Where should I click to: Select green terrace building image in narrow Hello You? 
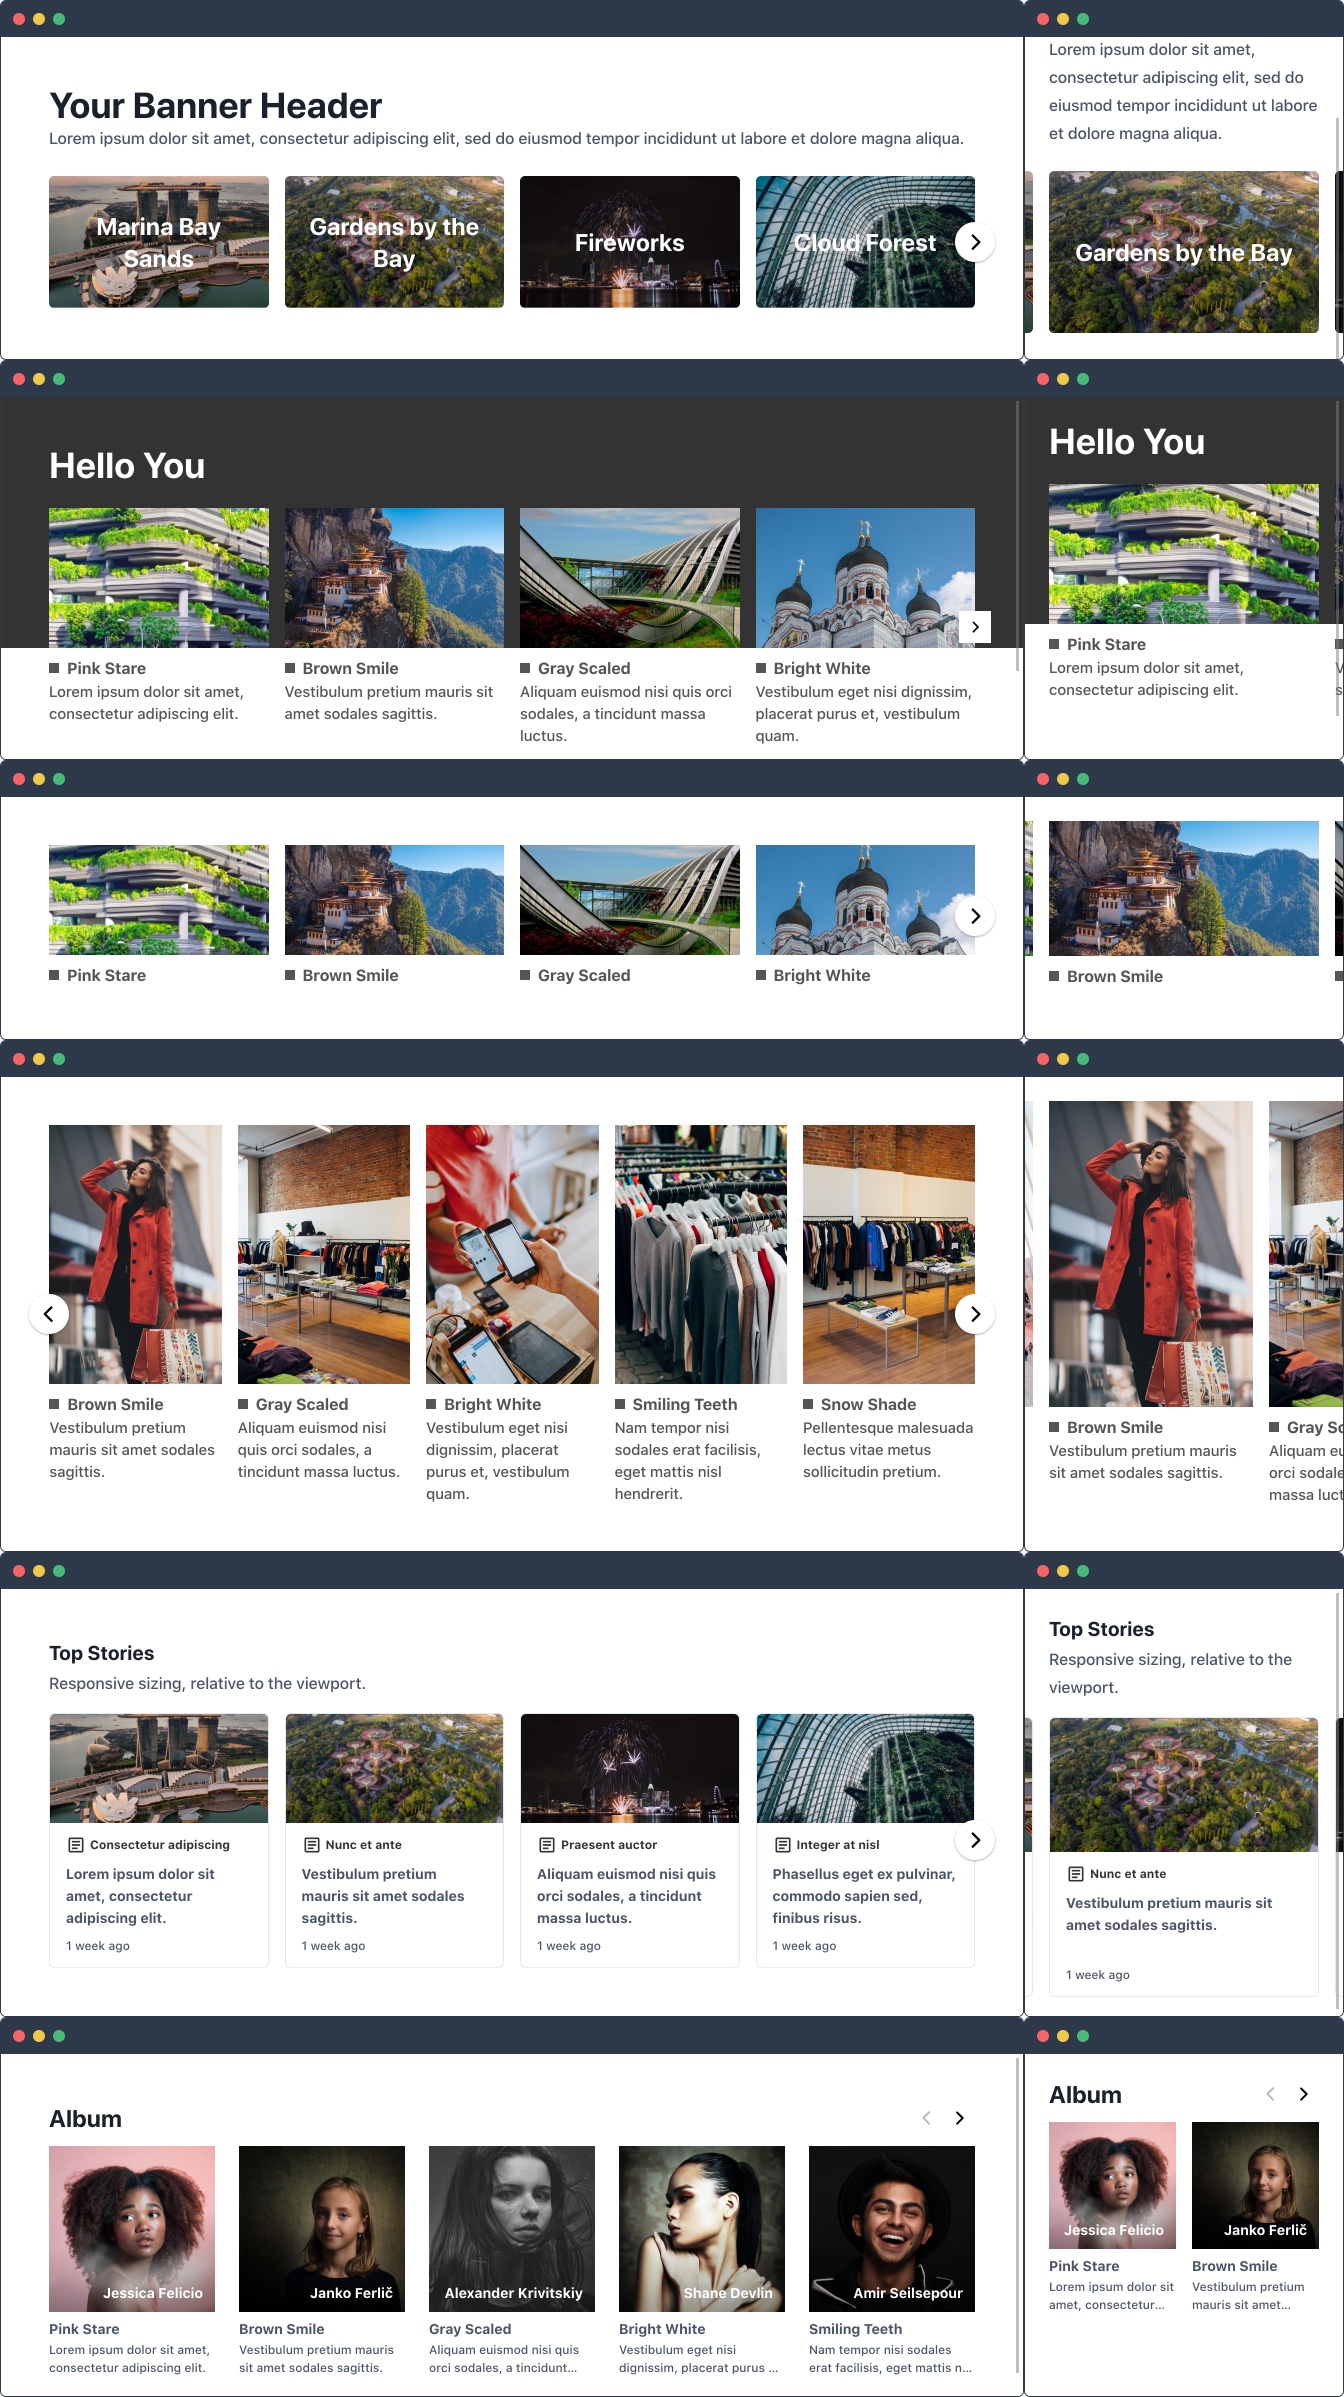[x=1184, y=554]
